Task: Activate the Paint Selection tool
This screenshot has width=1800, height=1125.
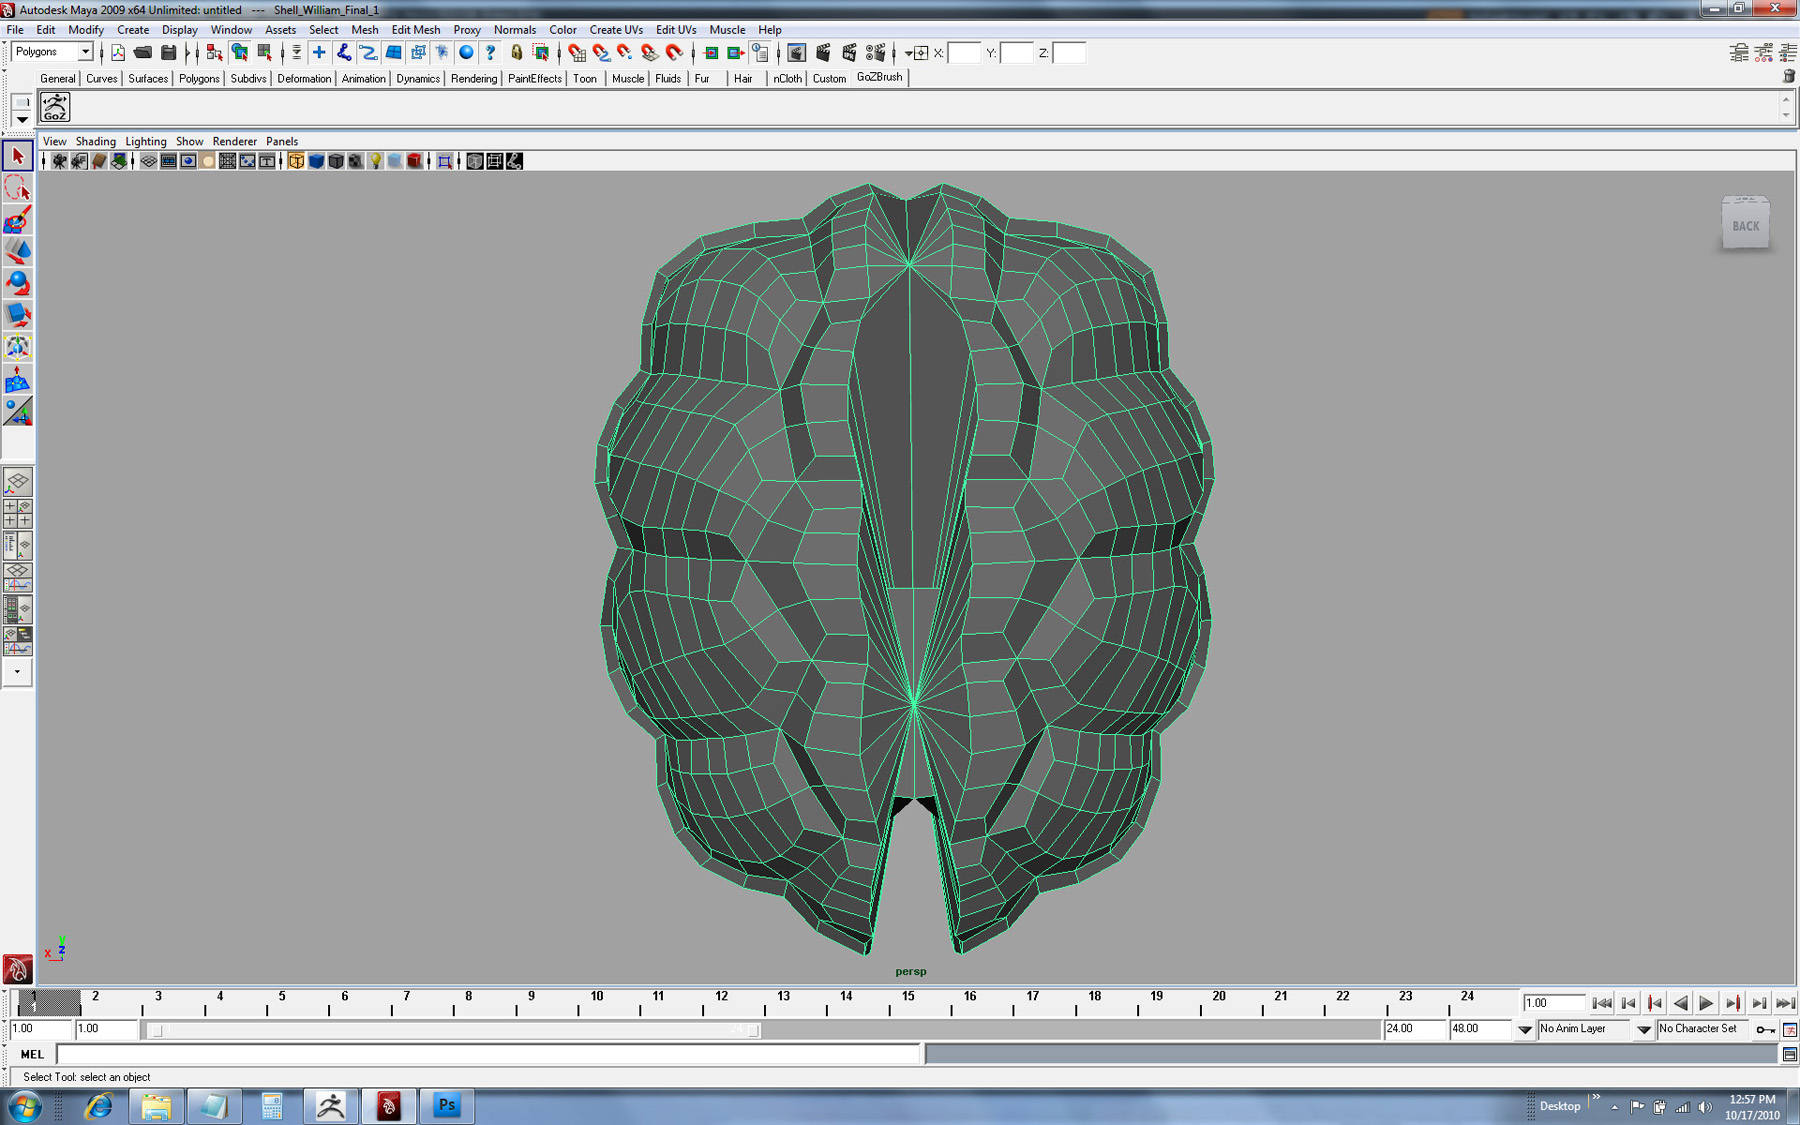Action: (x=17, y=220)
